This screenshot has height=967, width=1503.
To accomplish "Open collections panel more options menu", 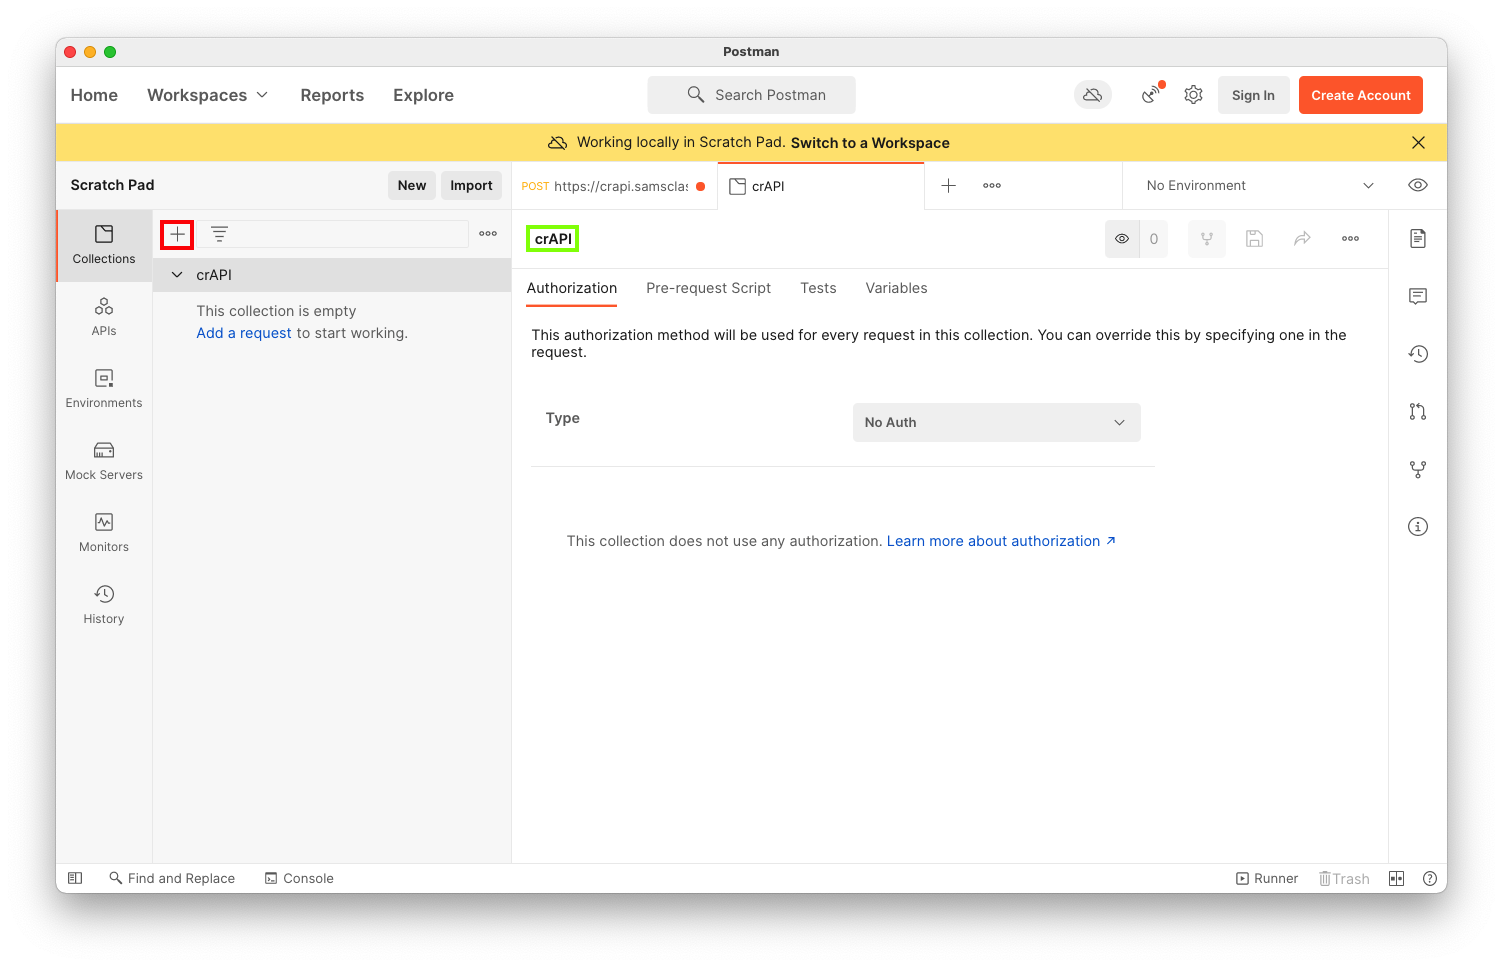I will (x=488, y=234).
